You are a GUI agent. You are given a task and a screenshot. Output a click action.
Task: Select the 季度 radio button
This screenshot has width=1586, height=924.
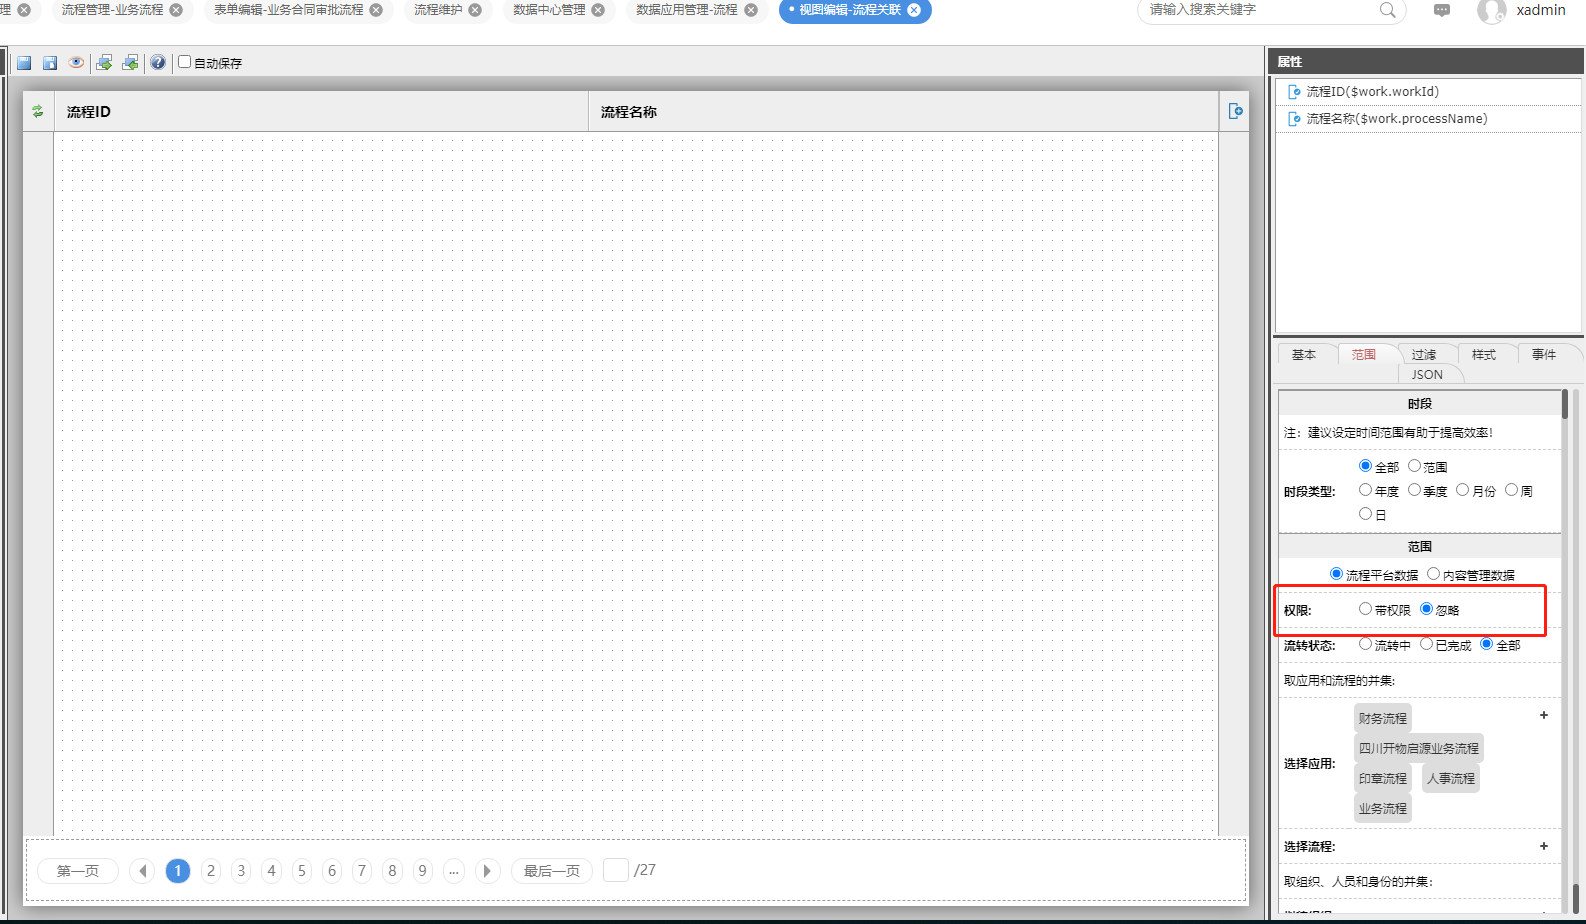click(x=1414, y=490)
